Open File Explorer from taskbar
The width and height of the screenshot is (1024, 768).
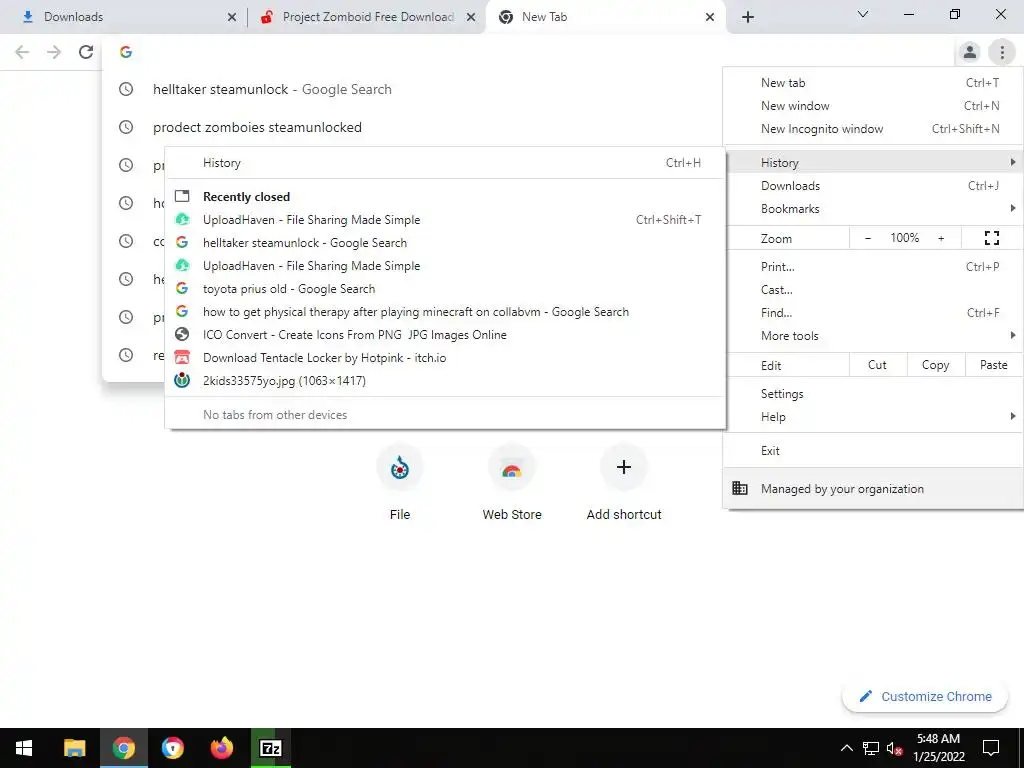click(x=74, y=748)
